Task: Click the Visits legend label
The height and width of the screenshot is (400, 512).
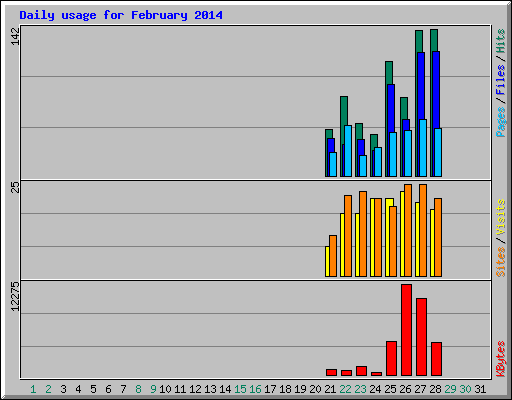Action: point(500,217)
